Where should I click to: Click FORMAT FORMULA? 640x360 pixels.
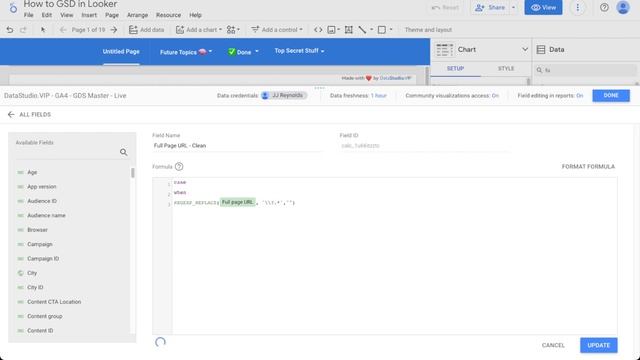(x=588, y=167)
